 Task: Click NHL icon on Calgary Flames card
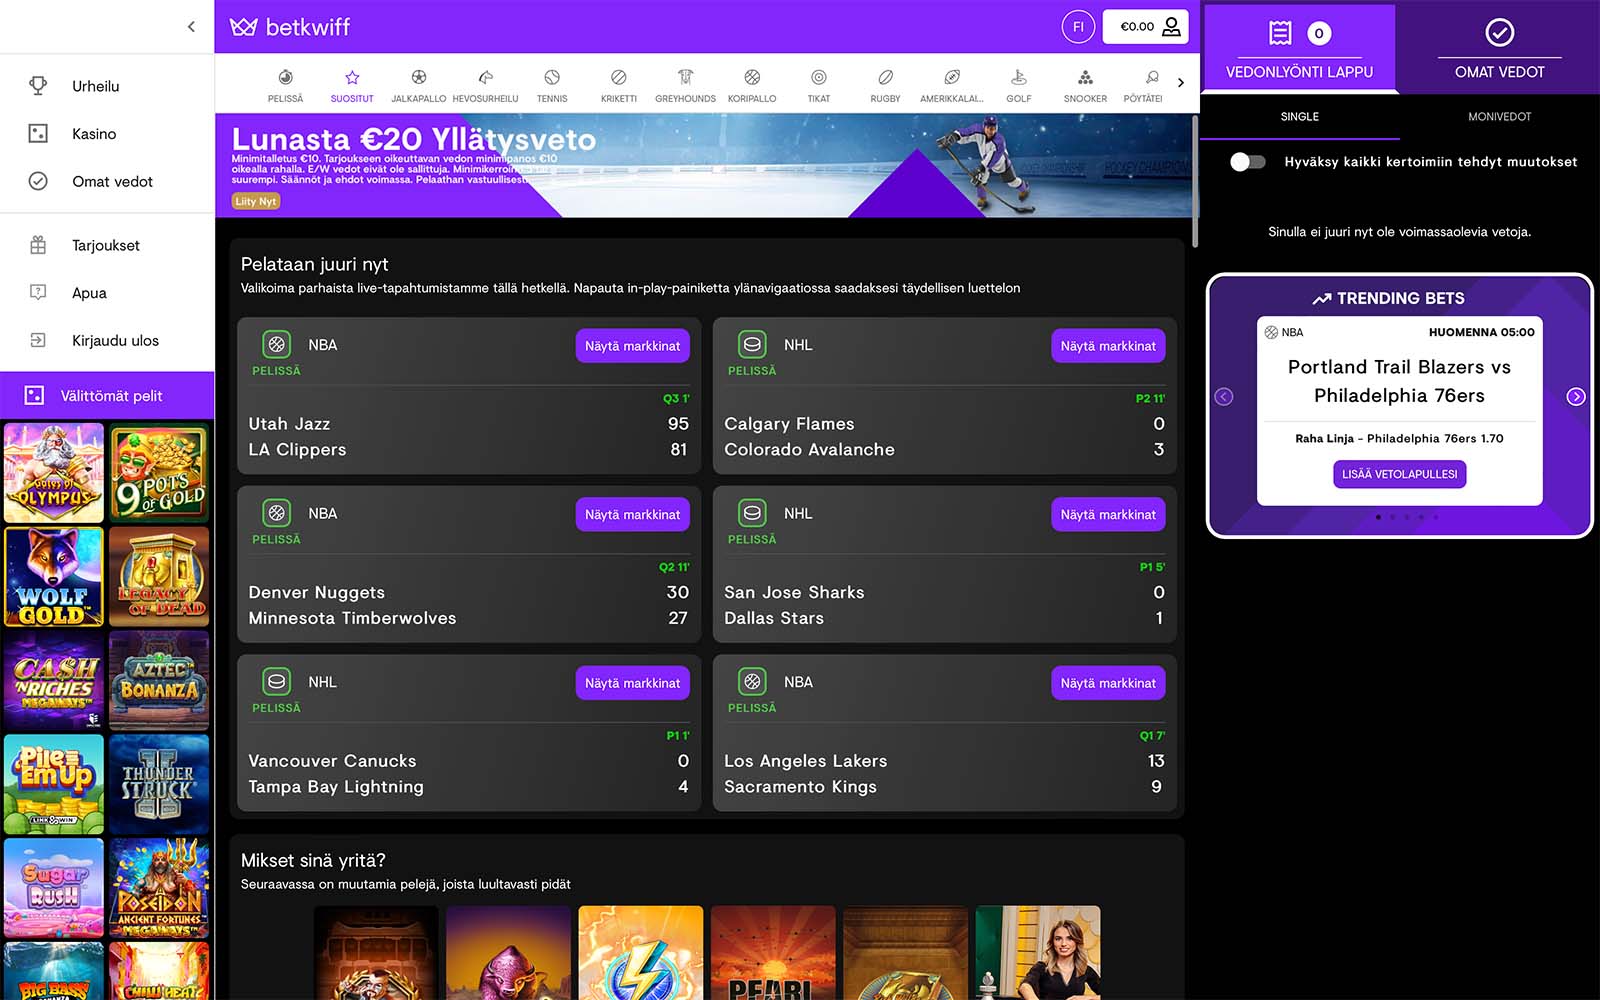753,344
